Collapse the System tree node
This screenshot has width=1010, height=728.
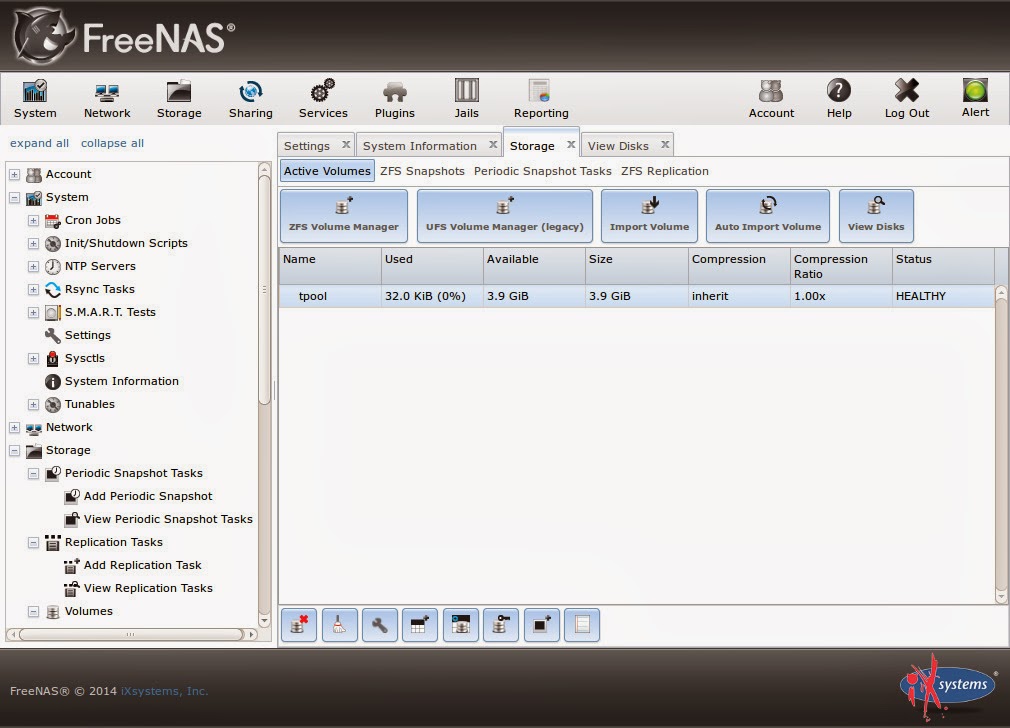(x=14, y=198)
